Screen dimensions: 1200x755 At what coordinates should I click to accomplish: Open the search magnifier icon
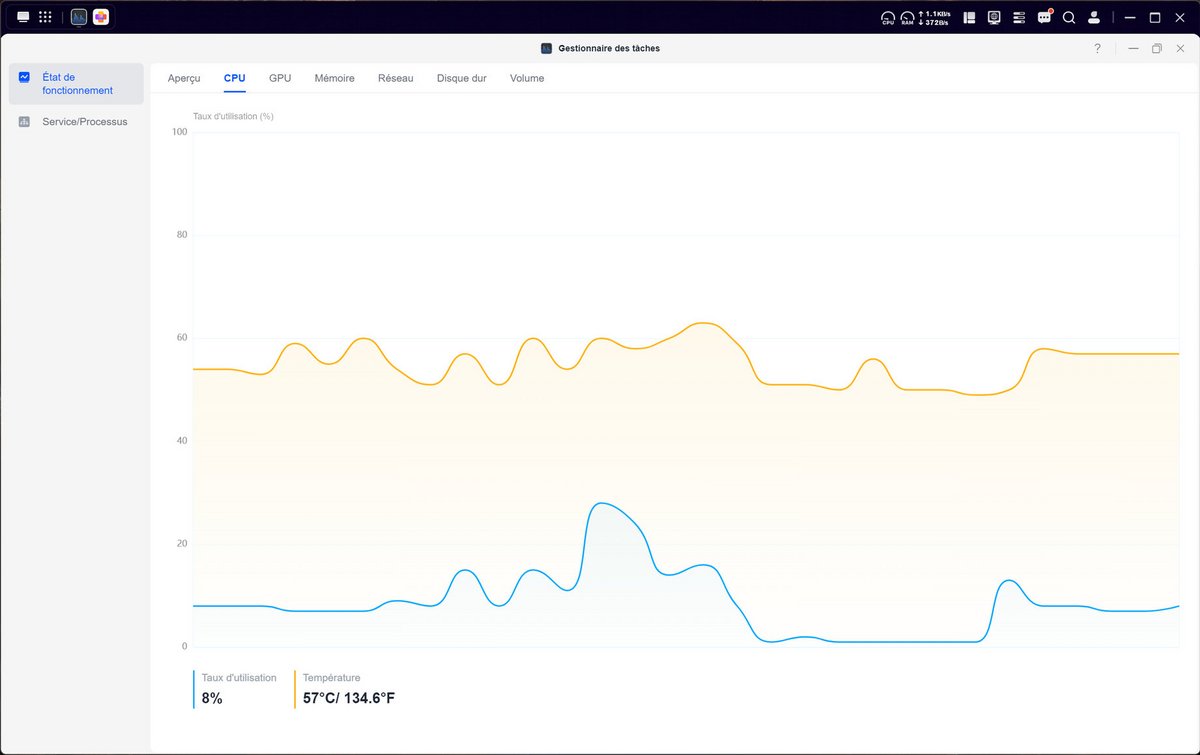coord(1069,17)
